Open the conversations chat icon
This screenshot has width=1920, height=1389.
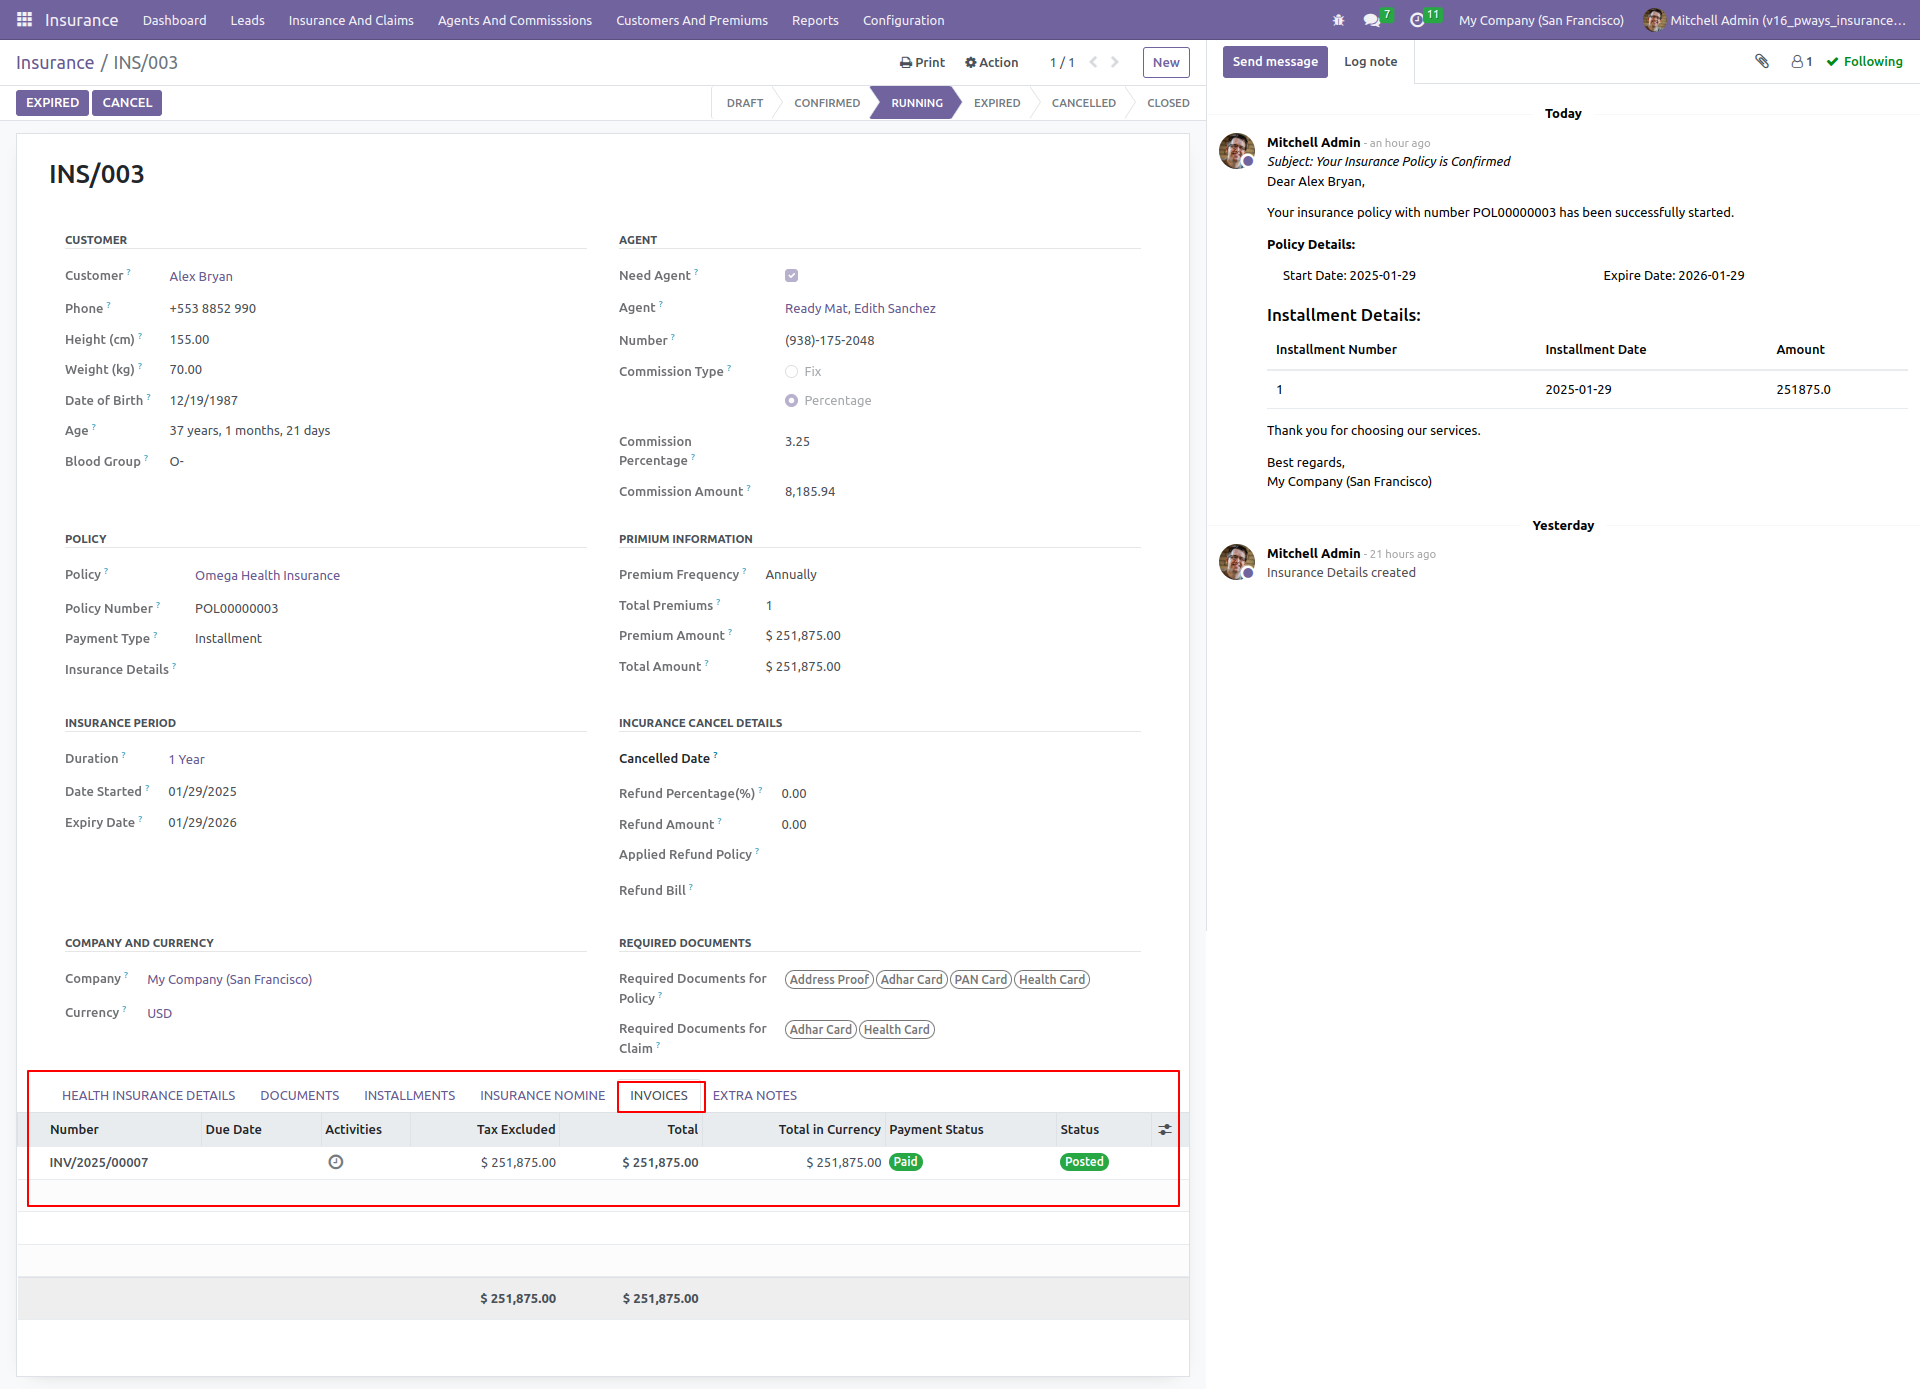1372,20
